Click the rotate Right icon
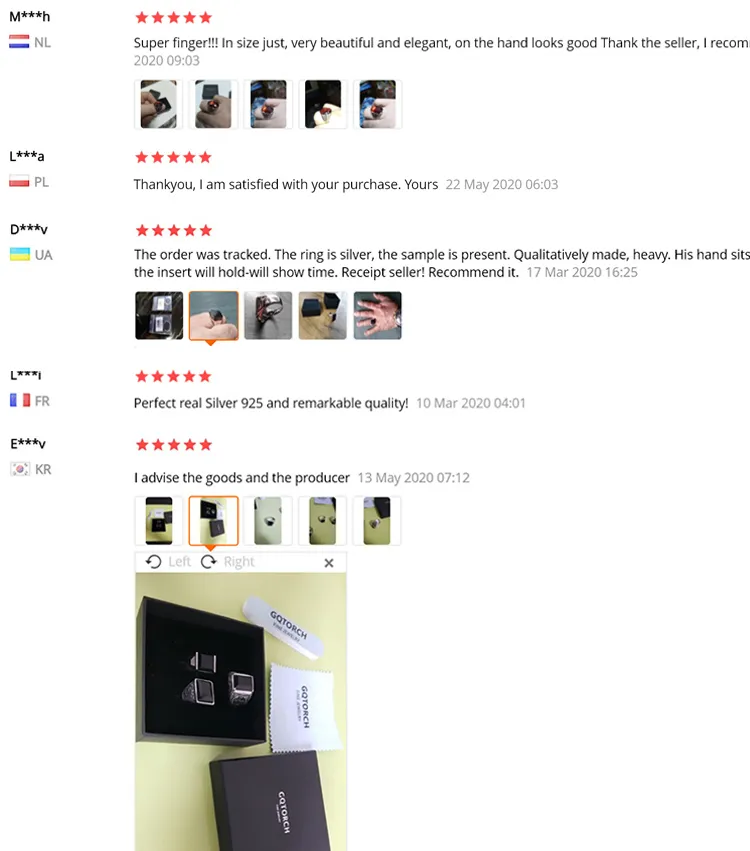Image resolution: width=750 pixels, height=851 pixels. pyautogui.click(x=209, y=562)
